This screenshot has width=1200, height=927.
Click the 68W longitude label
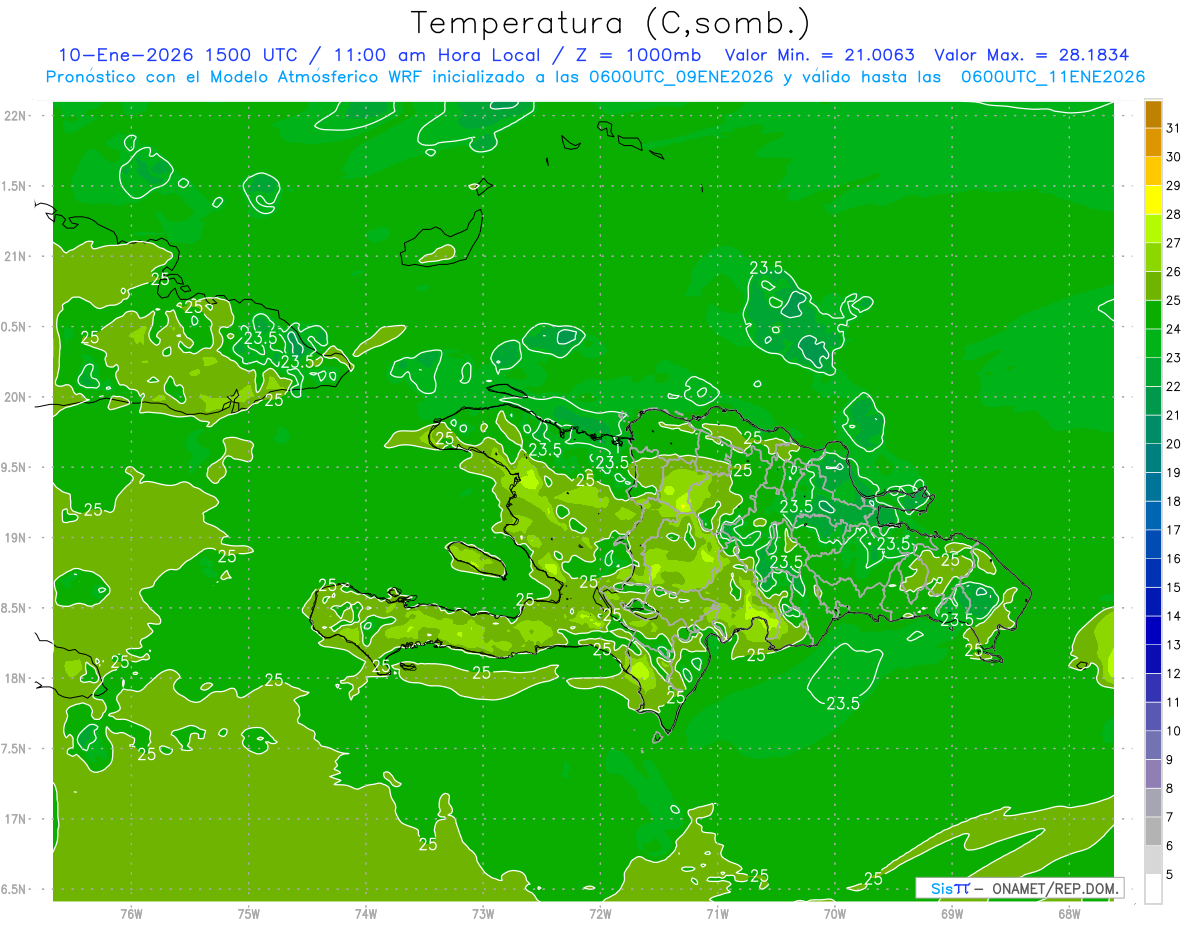click(x=1069, y=913)
